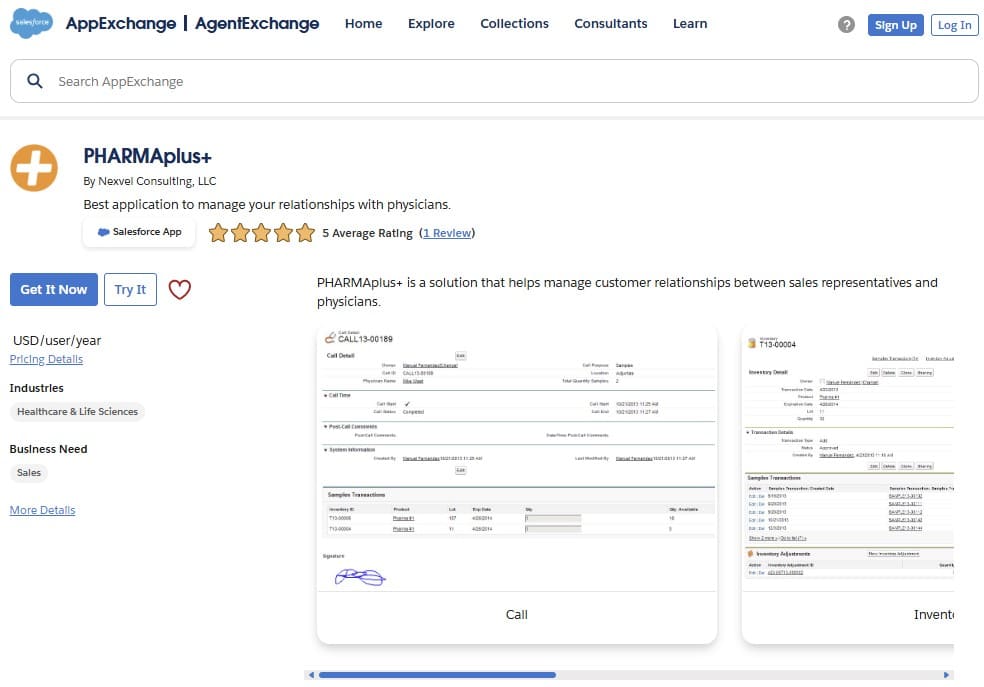This screenshot has width=984, height=687.
Task: Click the search magnifier icon
Action: coord(35,81)
